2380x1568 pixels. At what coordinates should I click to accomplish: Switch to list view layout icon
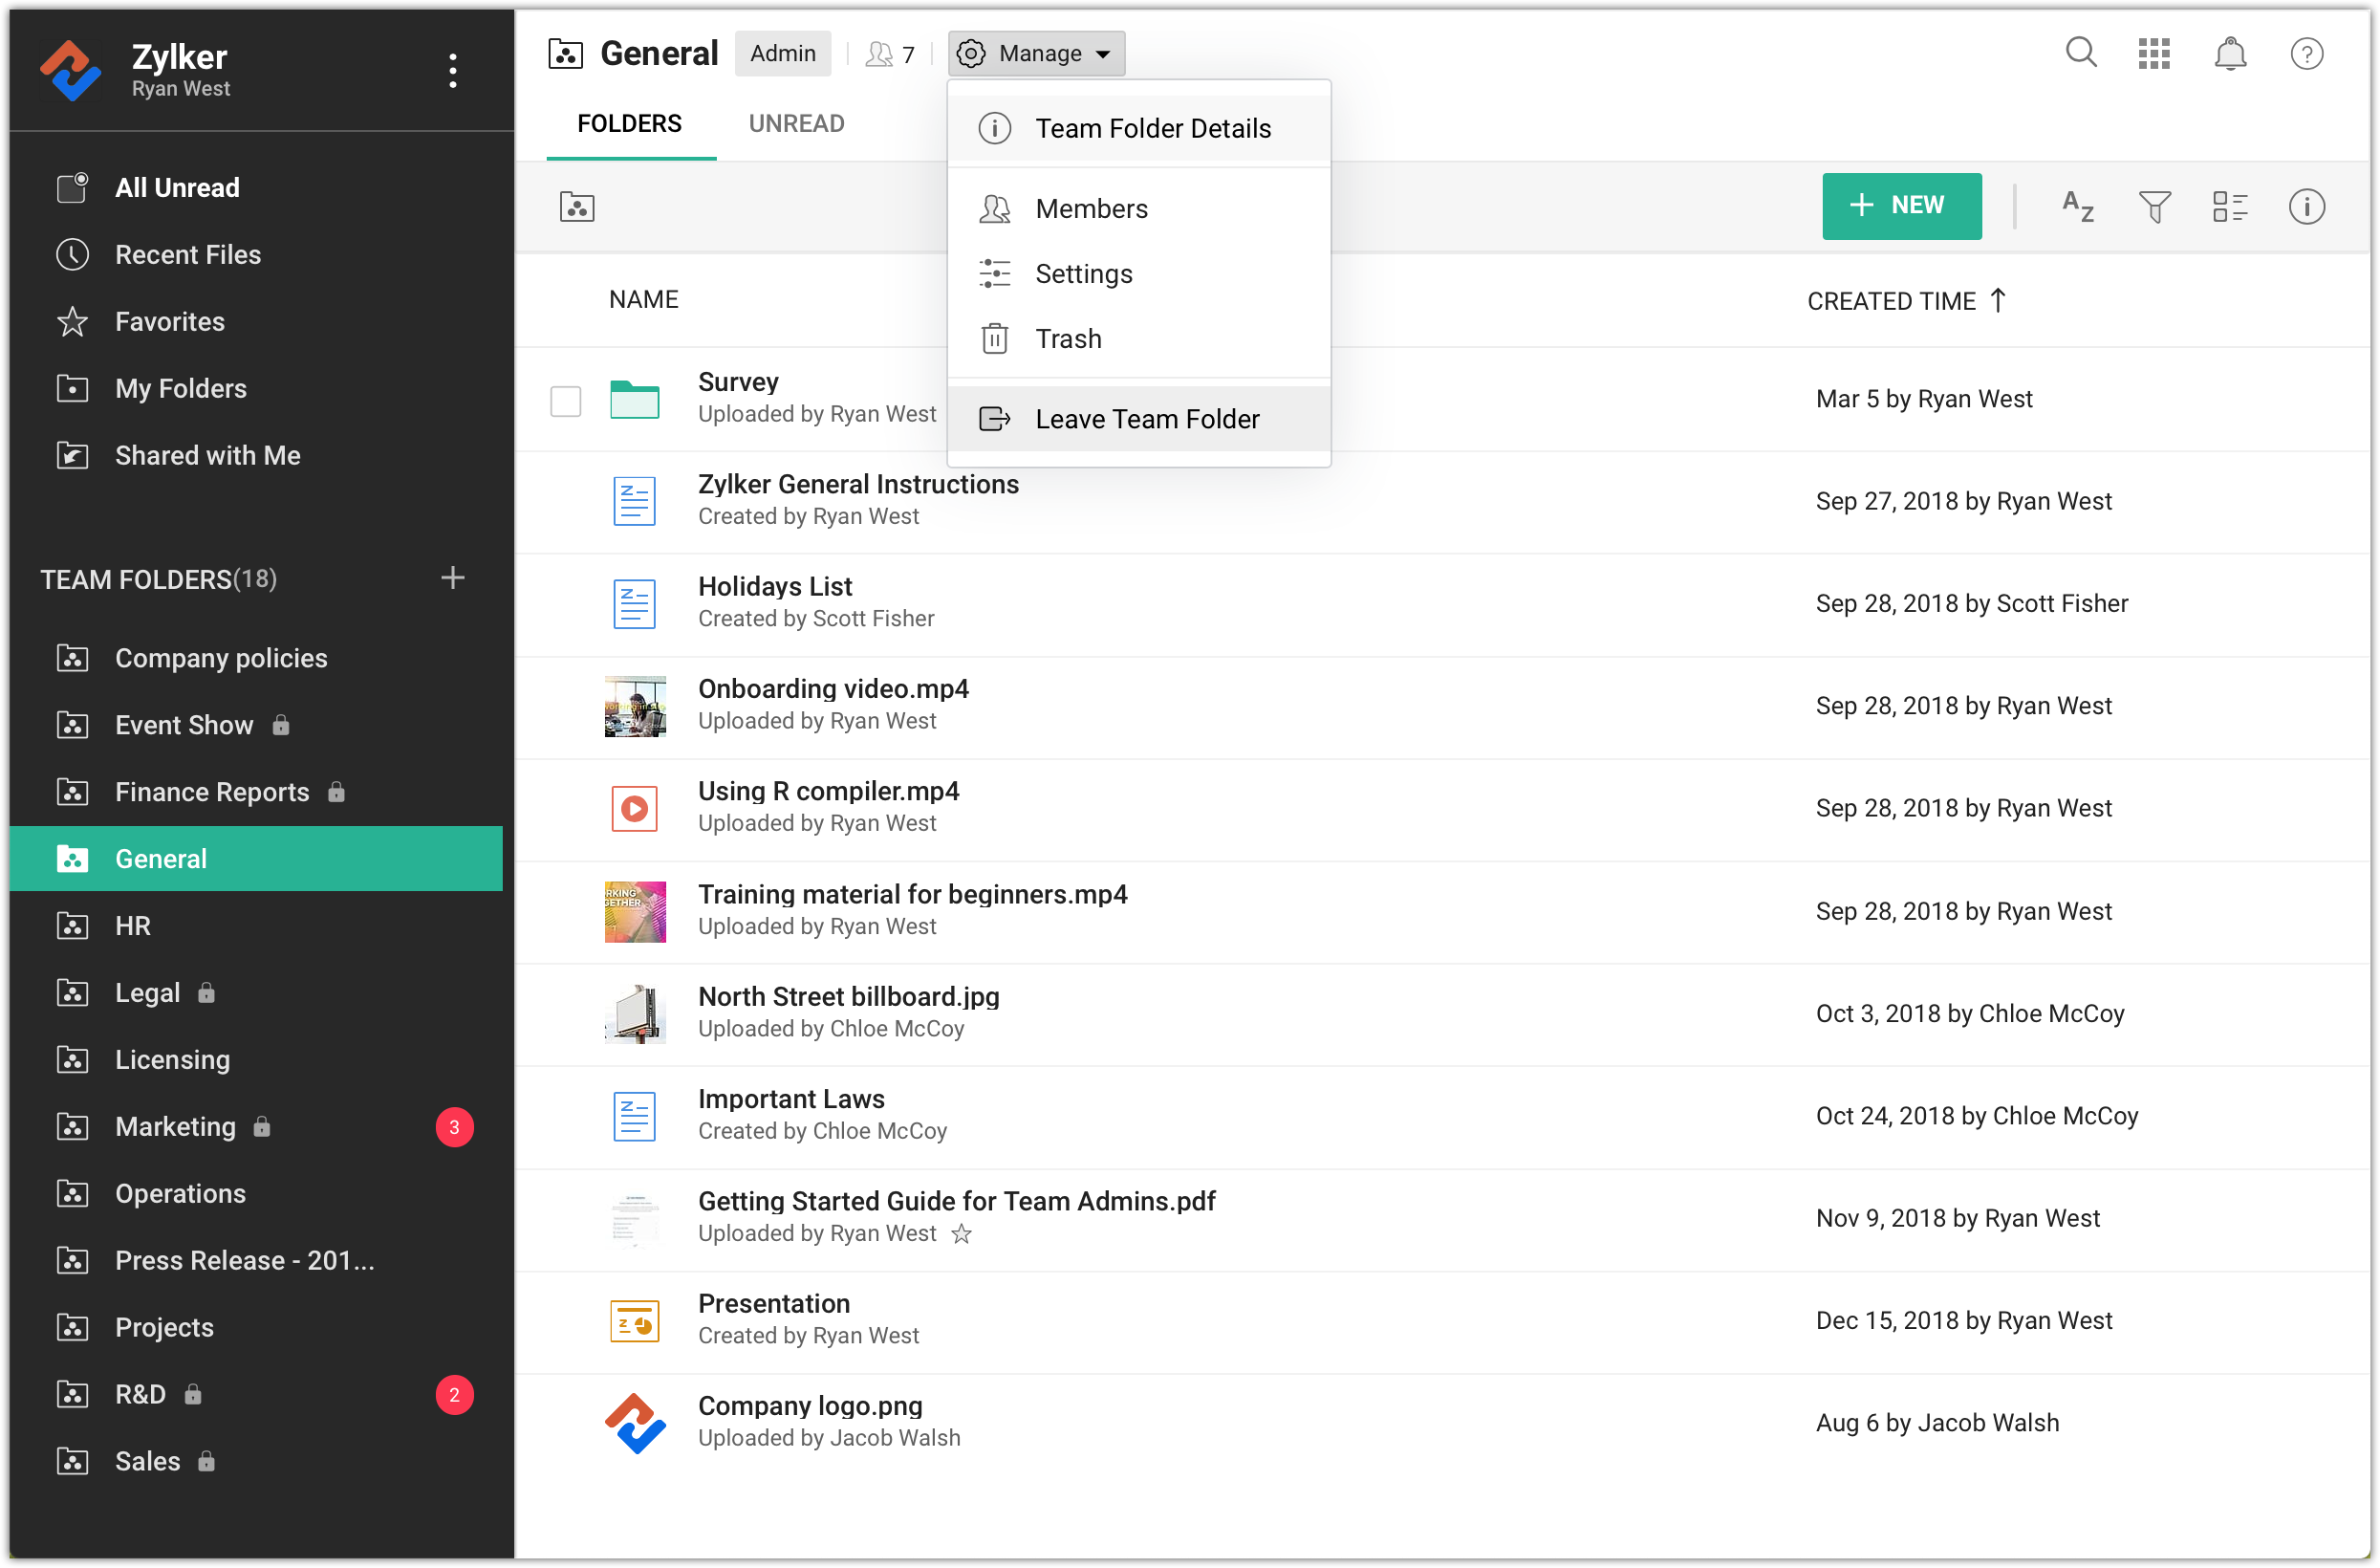coord(2229,207)
